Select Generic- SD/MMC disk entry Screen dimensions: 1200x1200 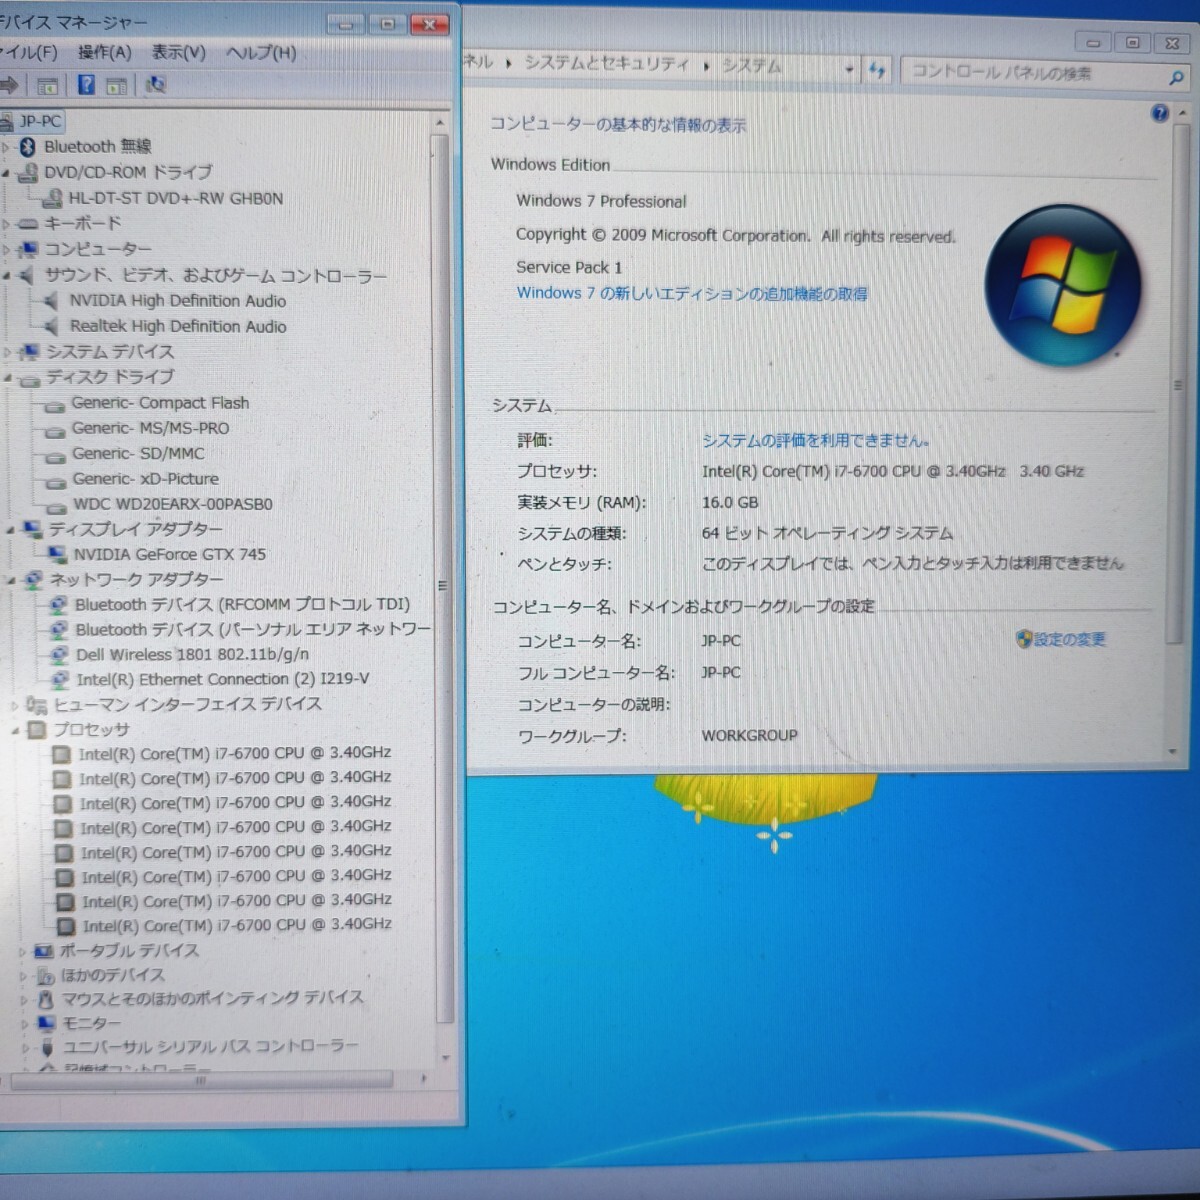[x=138, y=453]
